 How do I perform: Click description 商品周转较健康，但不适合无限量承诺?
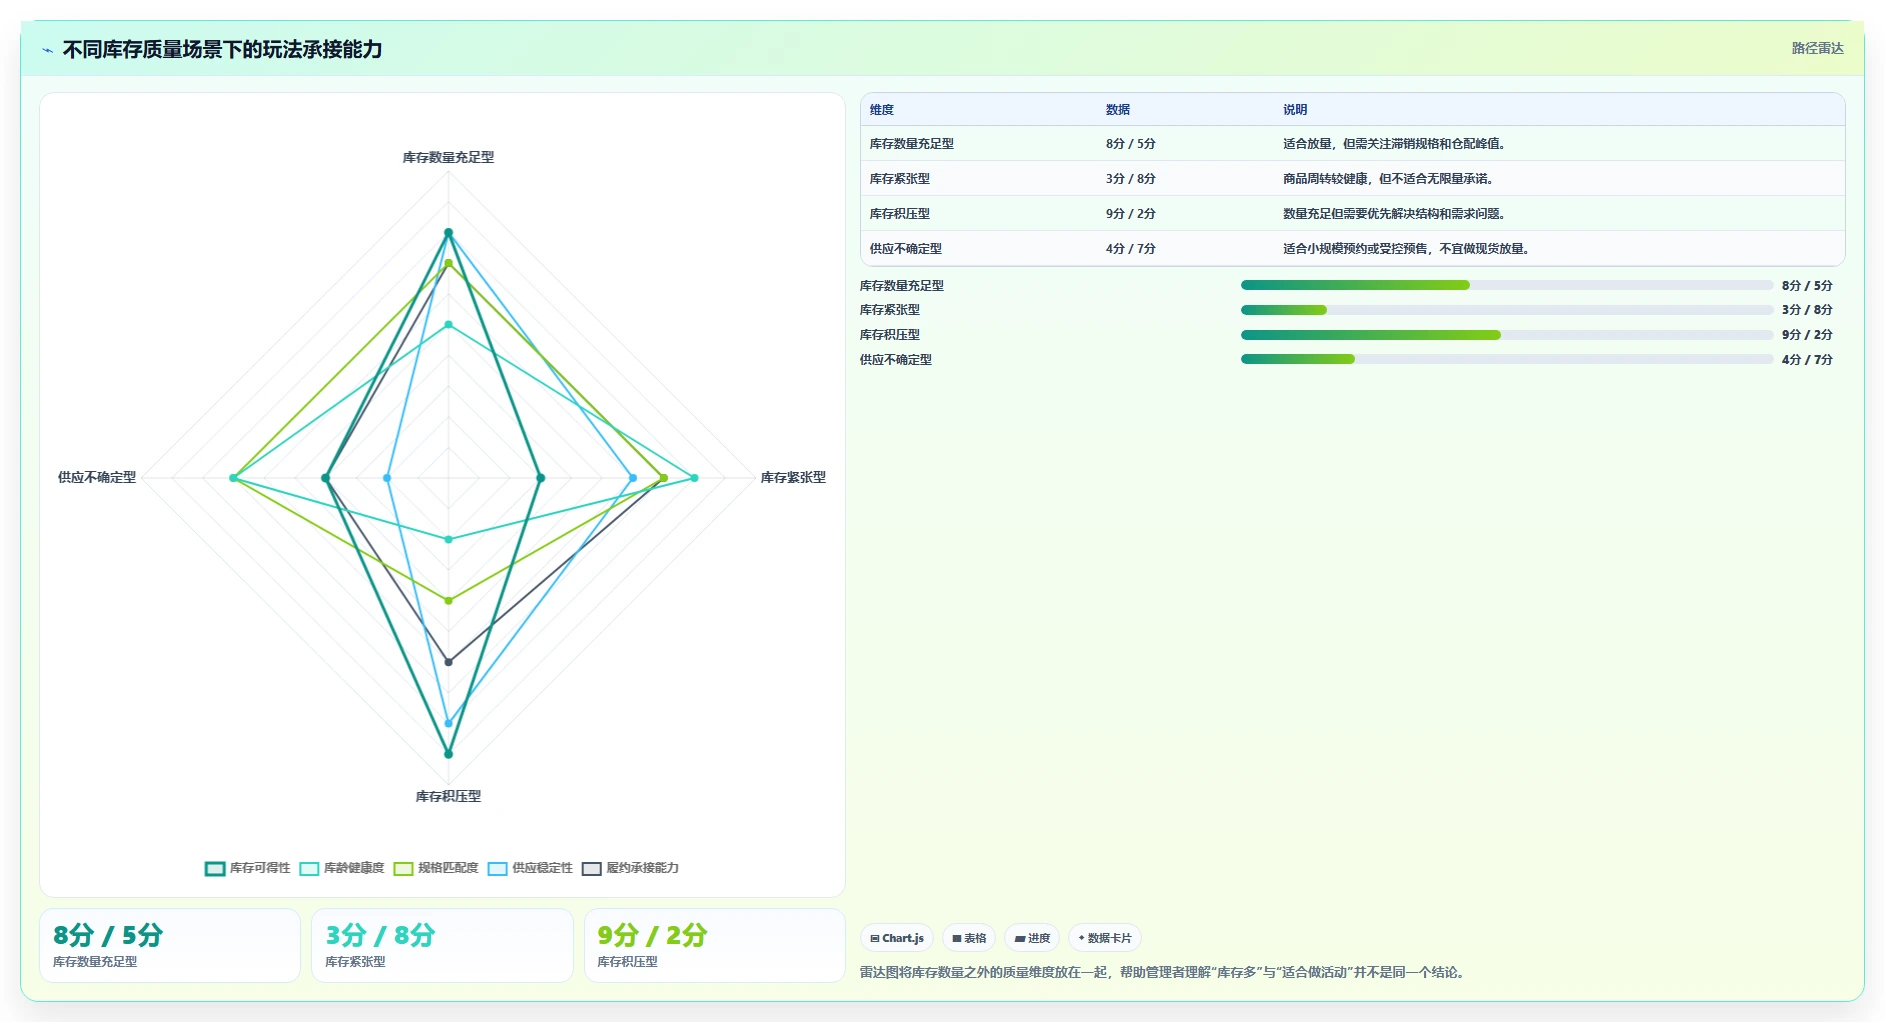coord(1388,179)
